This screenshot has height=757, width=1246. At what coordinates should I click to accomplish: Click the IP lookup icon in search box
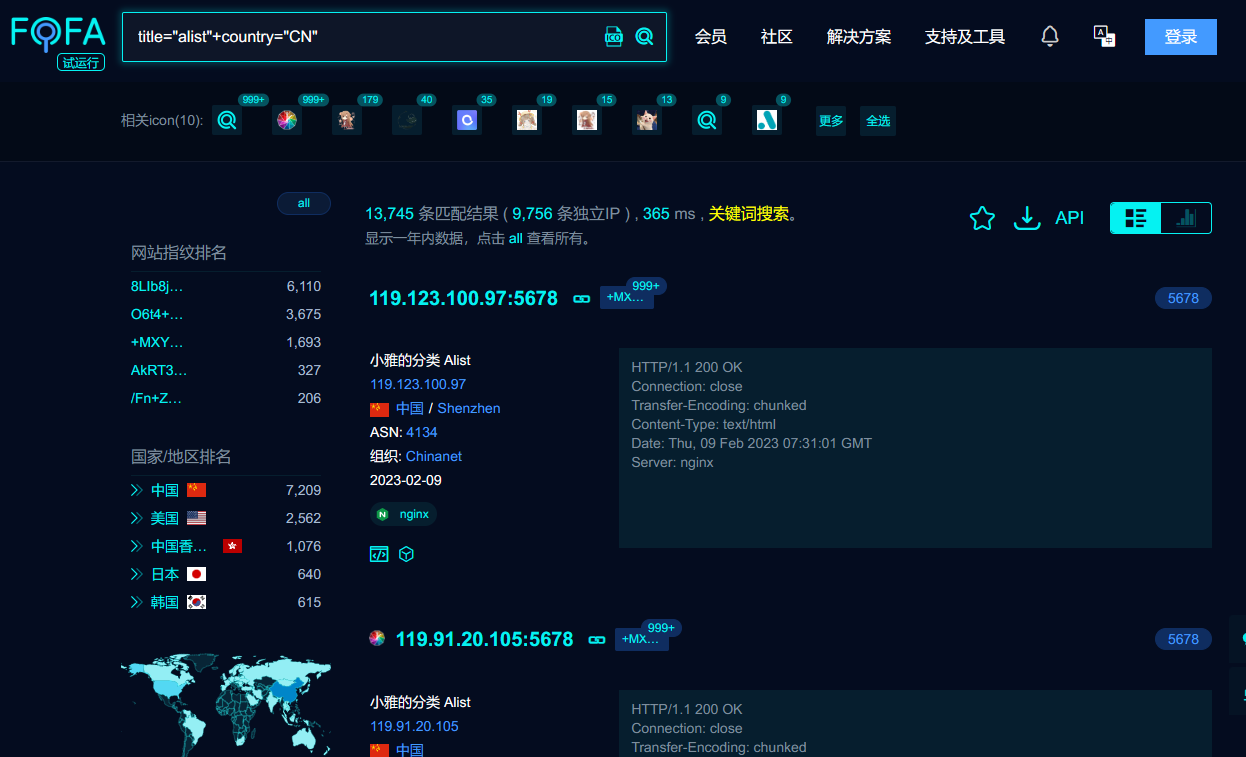614,37
